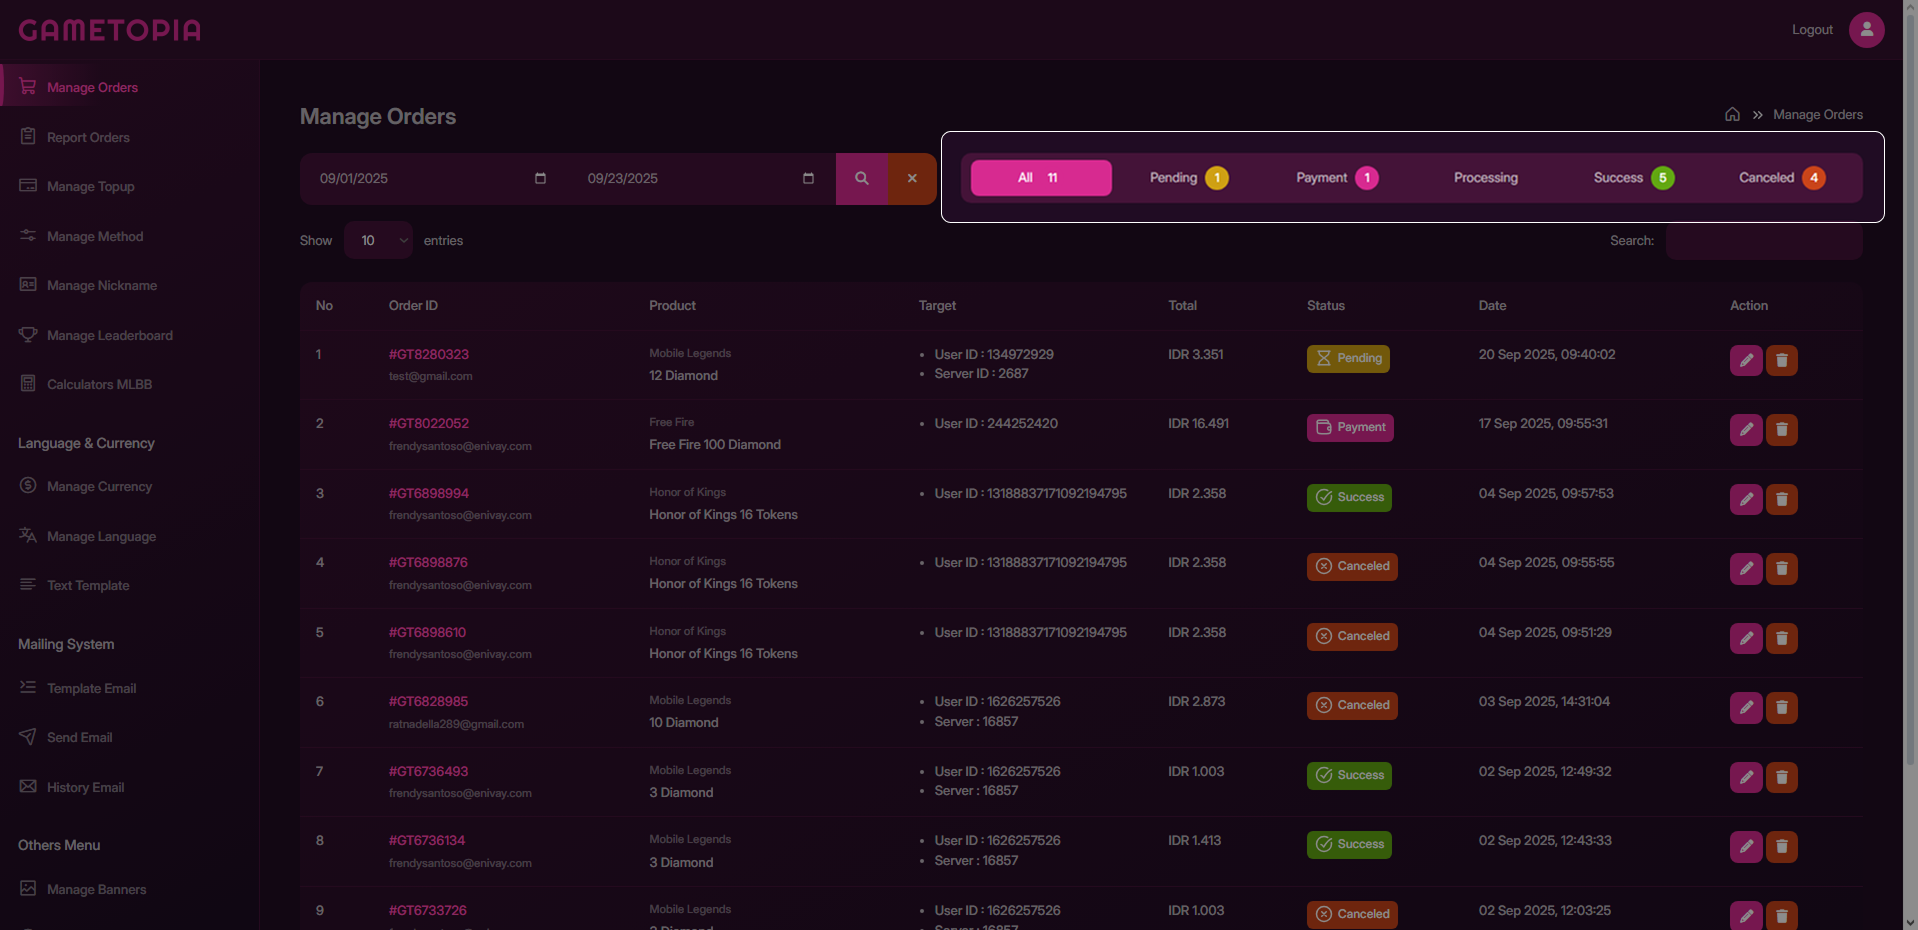Click Payment status badge for #GT8022052

(x=1350, y=427)
